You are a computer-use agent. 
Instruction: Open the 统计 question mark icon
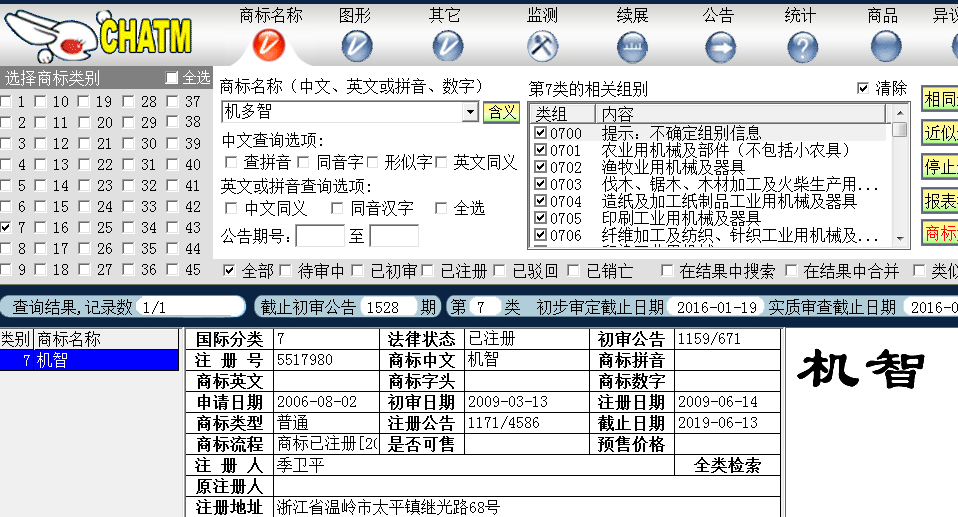[x=803, y=47]
